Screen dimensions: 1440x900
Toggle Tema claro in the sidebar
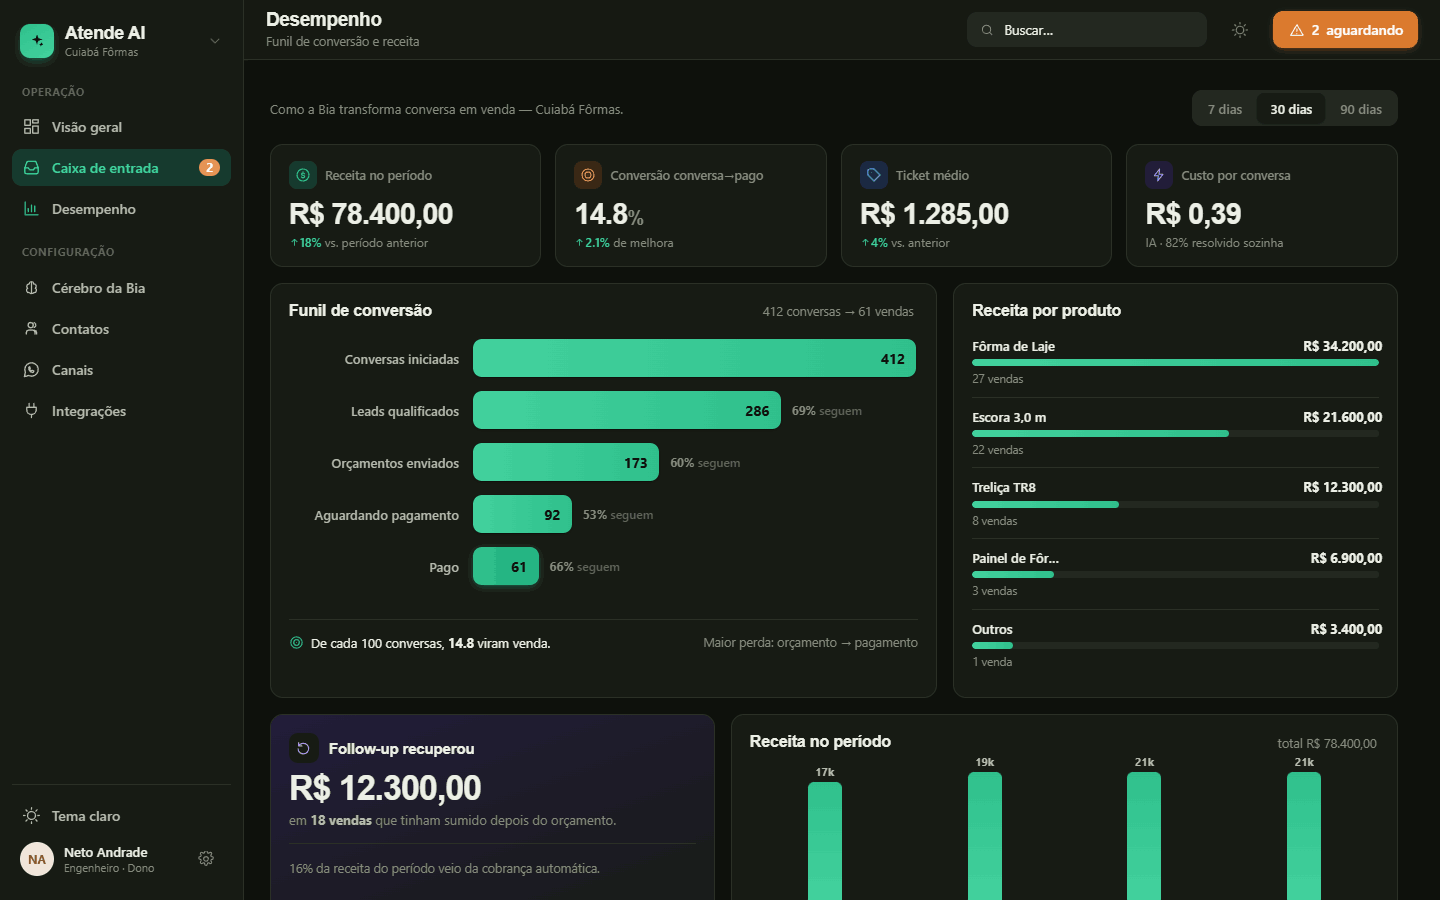coord(121,816)
